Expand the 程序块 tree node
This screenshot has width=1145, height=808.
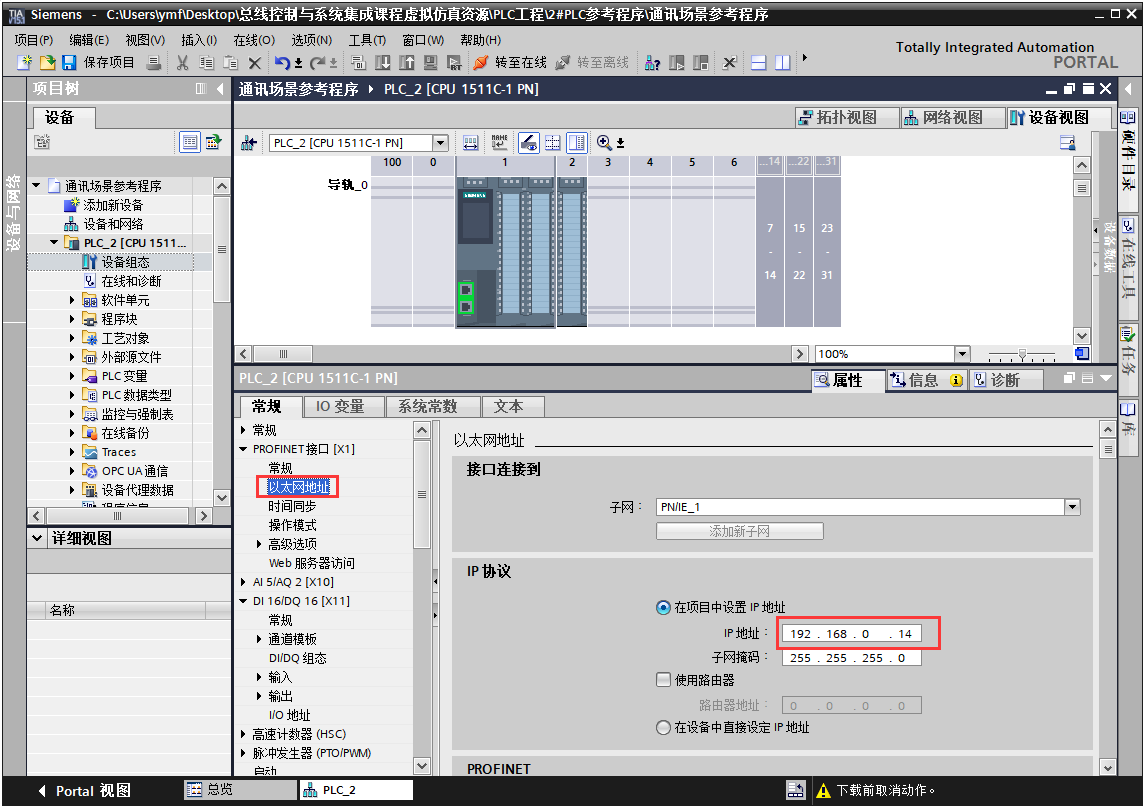pos(72,319)
